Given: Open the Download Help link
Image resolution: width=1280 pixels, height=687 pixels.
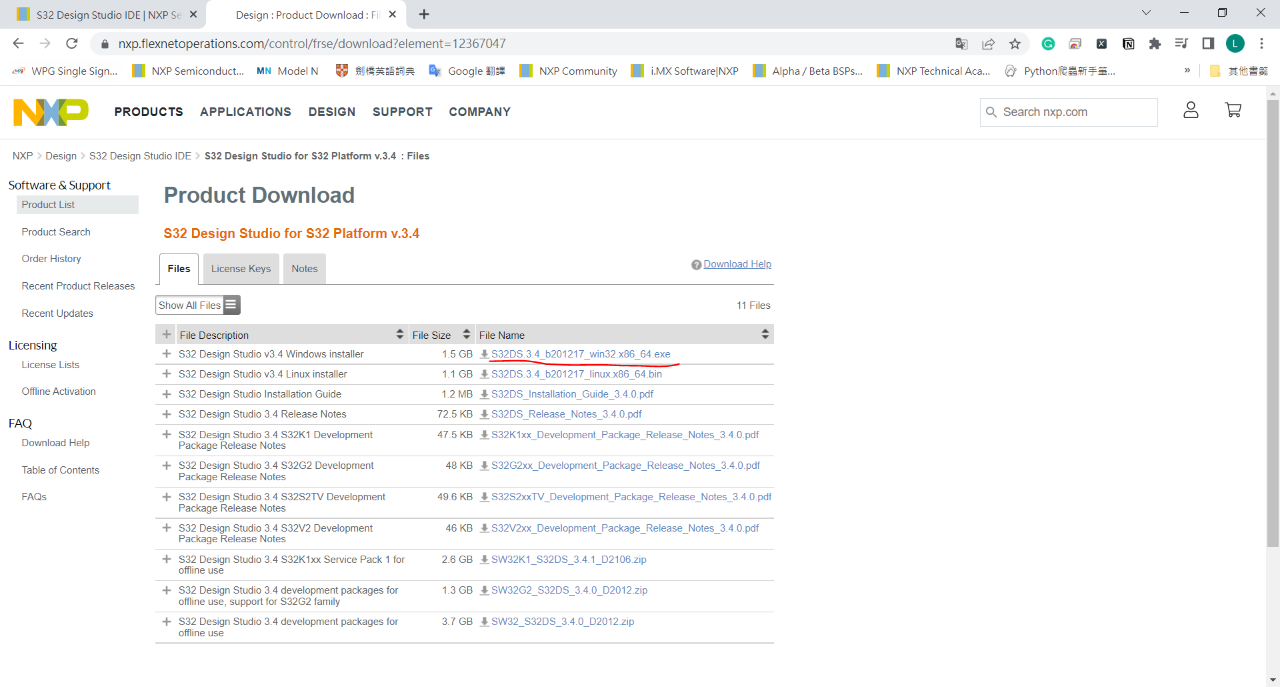Looking at the screenshot, I should point(737,264).
